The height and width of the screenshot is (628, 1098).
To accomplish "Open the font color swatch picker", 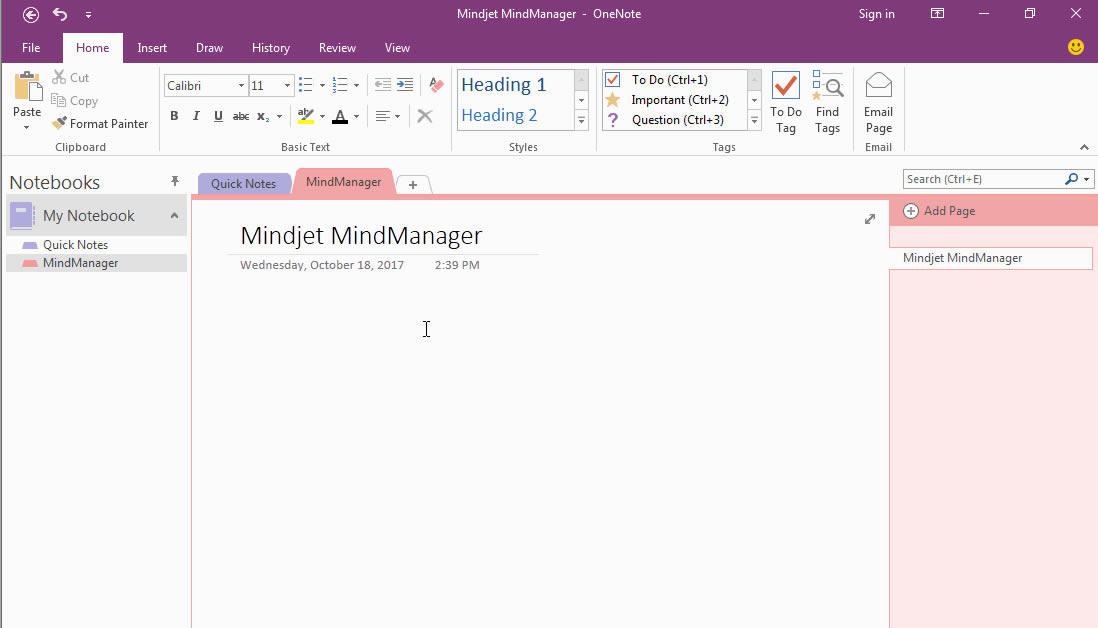I will [x=356, y=116].
